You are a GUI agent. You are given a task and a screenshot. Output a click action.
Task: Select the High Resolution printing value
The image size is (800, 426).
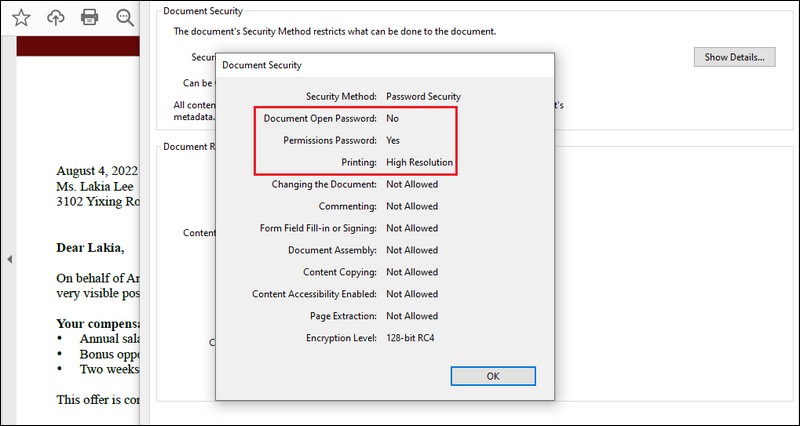click(419, 162)
